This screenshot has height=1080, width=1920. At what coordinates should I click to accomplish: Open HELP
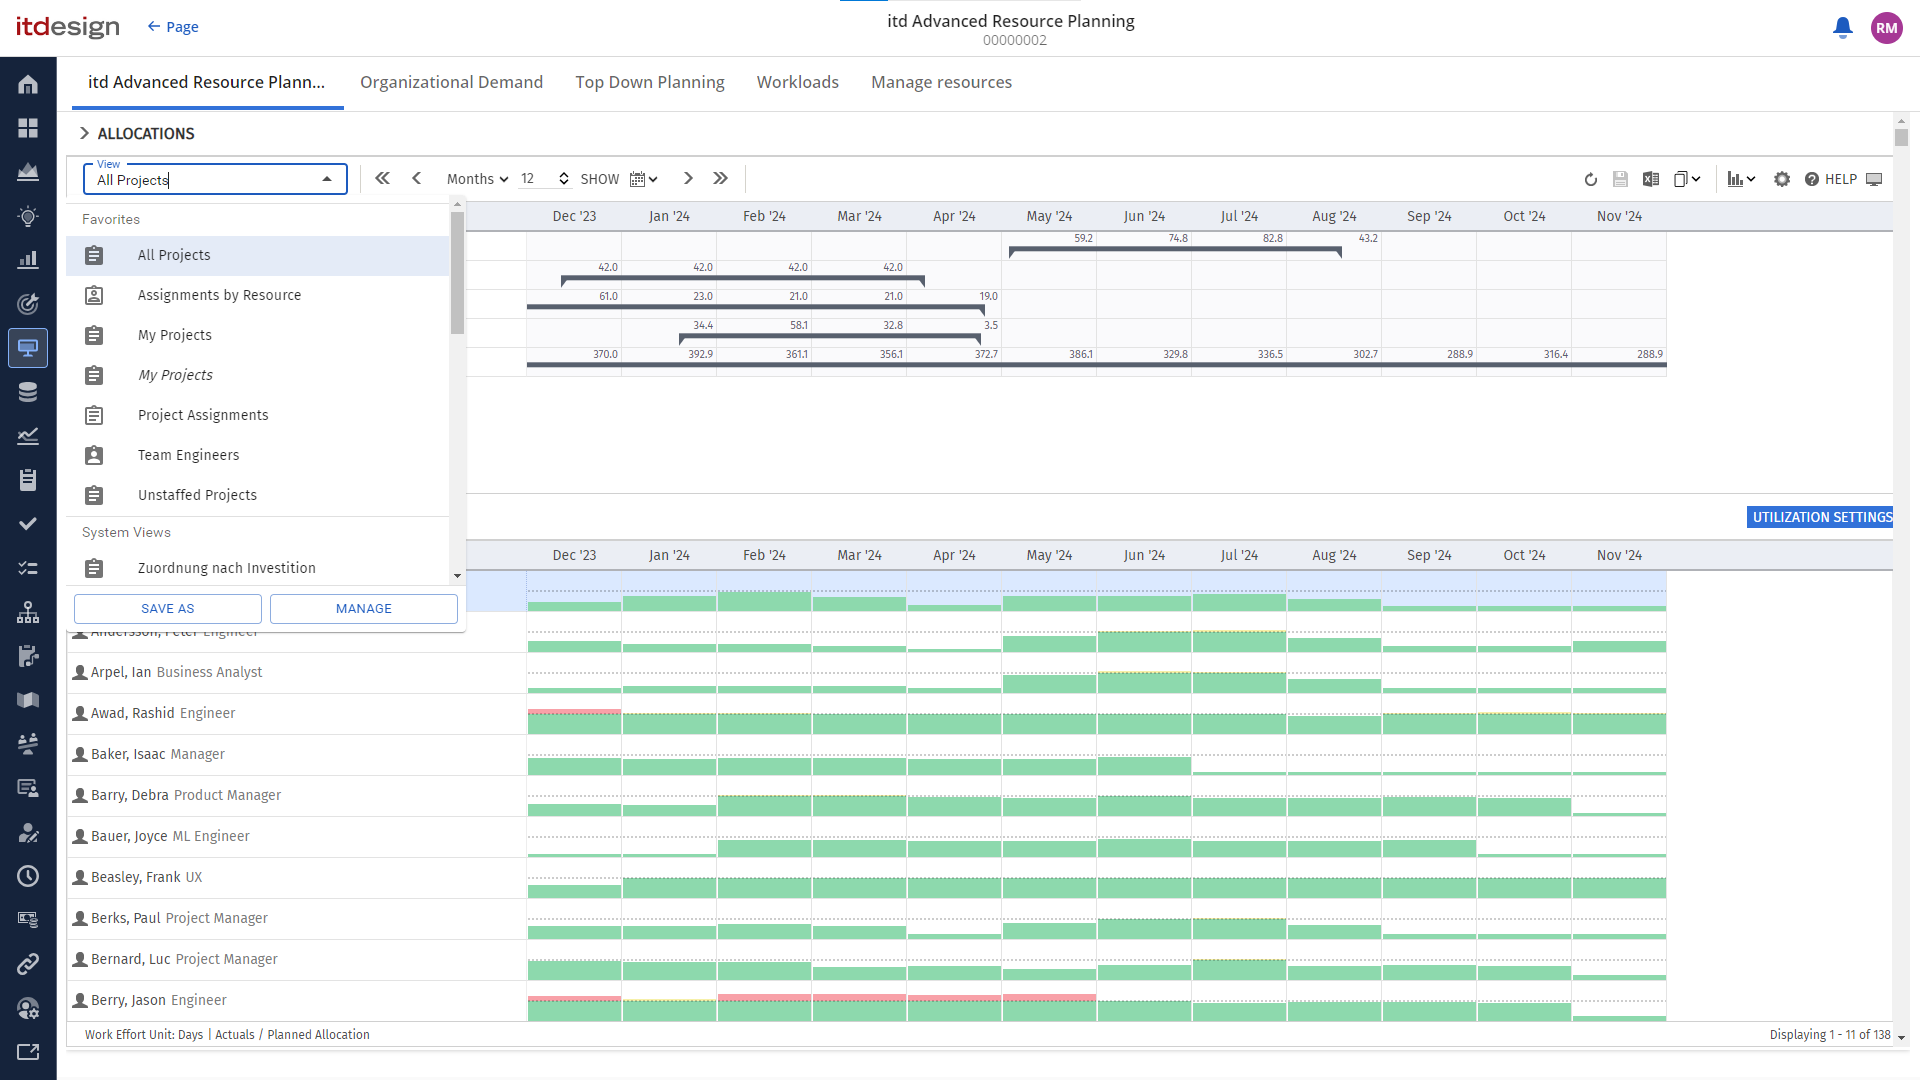(x=1831, y=179)
